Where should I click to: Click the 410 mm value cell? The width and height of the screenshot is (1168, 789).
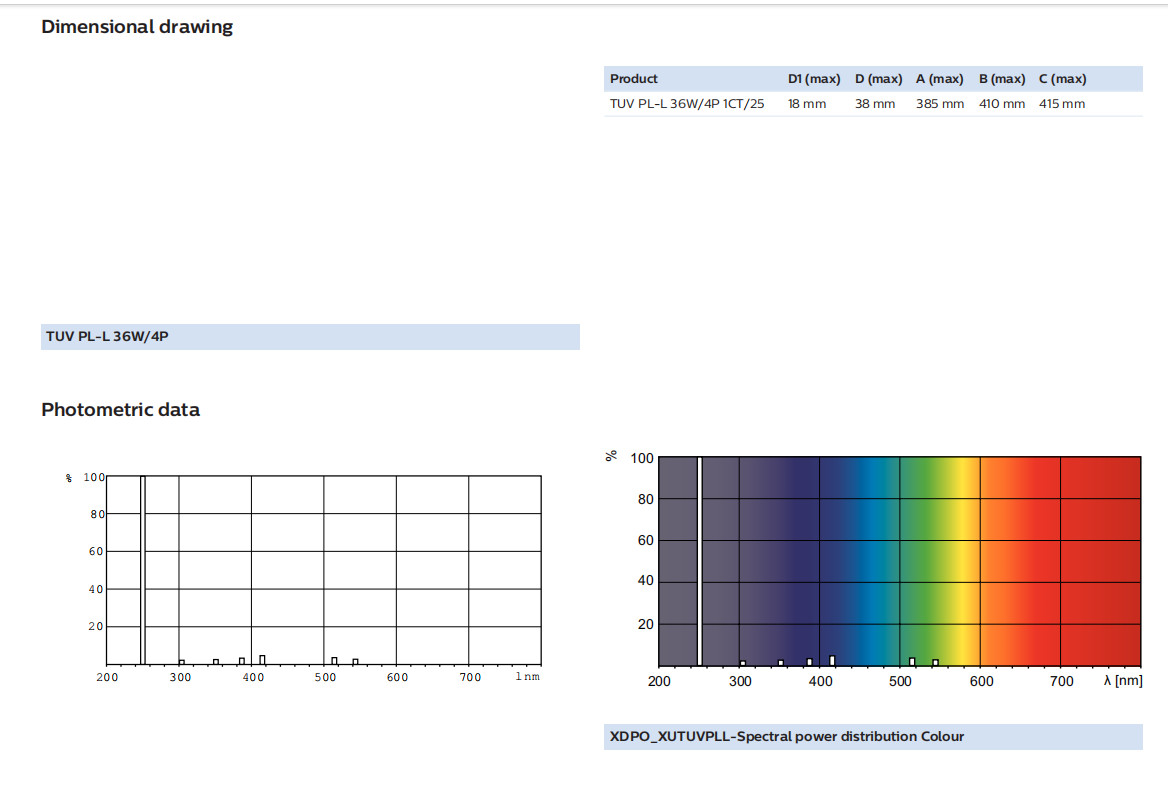point(1002,104)
